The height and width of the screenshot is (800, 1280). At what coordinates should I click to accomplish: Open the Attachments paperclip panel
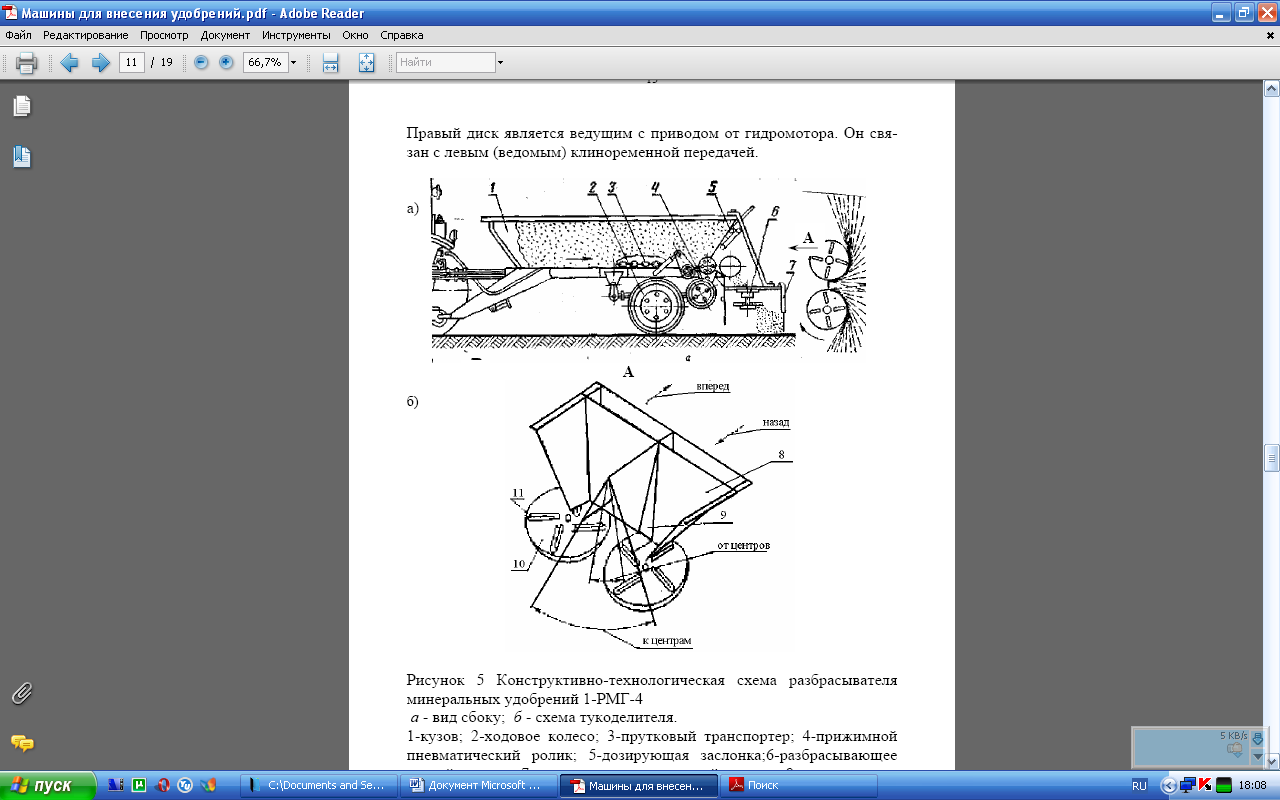click(22, 692)
